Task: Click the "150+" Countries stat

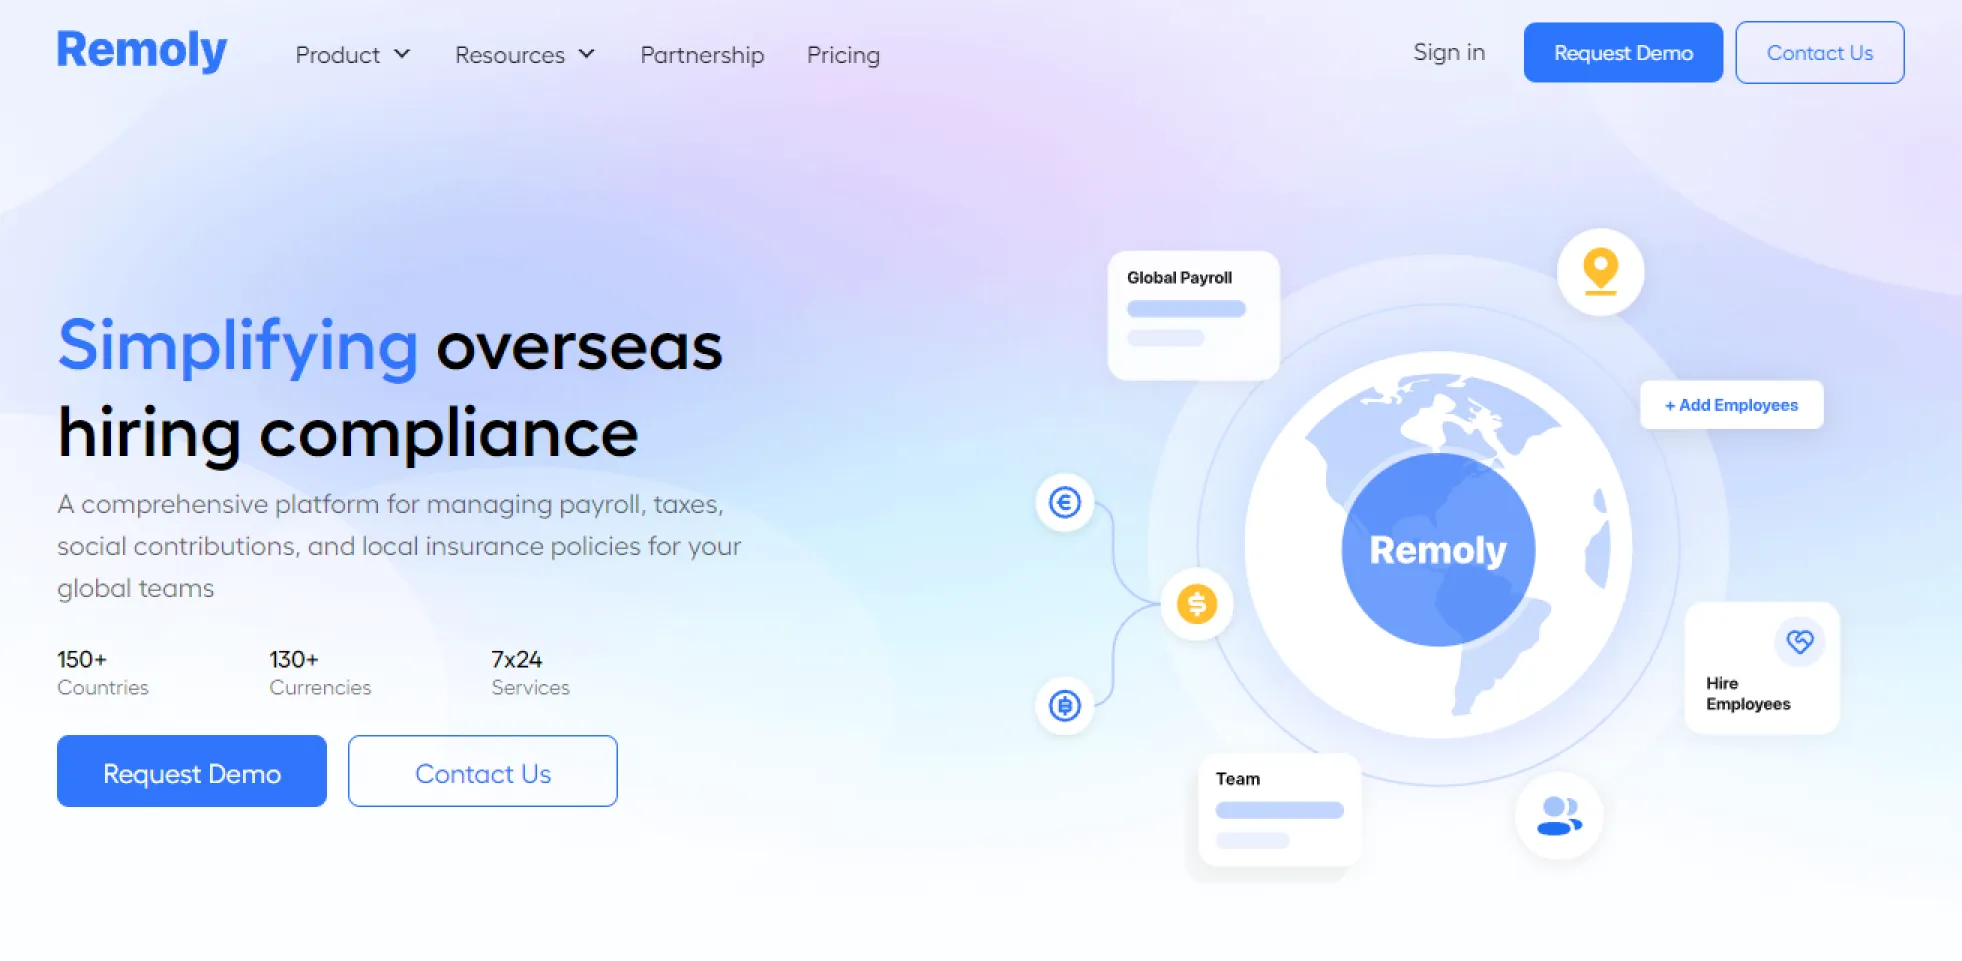Action: pyautogui.click(x=103, y=673)
